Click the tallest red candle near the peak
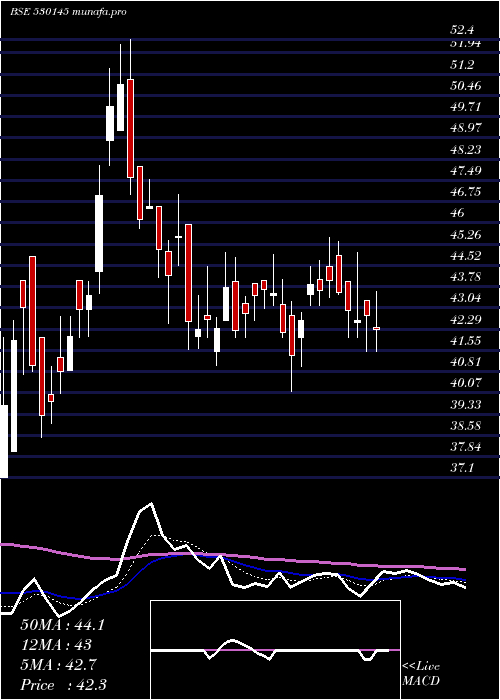Screen dimensions: 500x700 tap(130, 129)
